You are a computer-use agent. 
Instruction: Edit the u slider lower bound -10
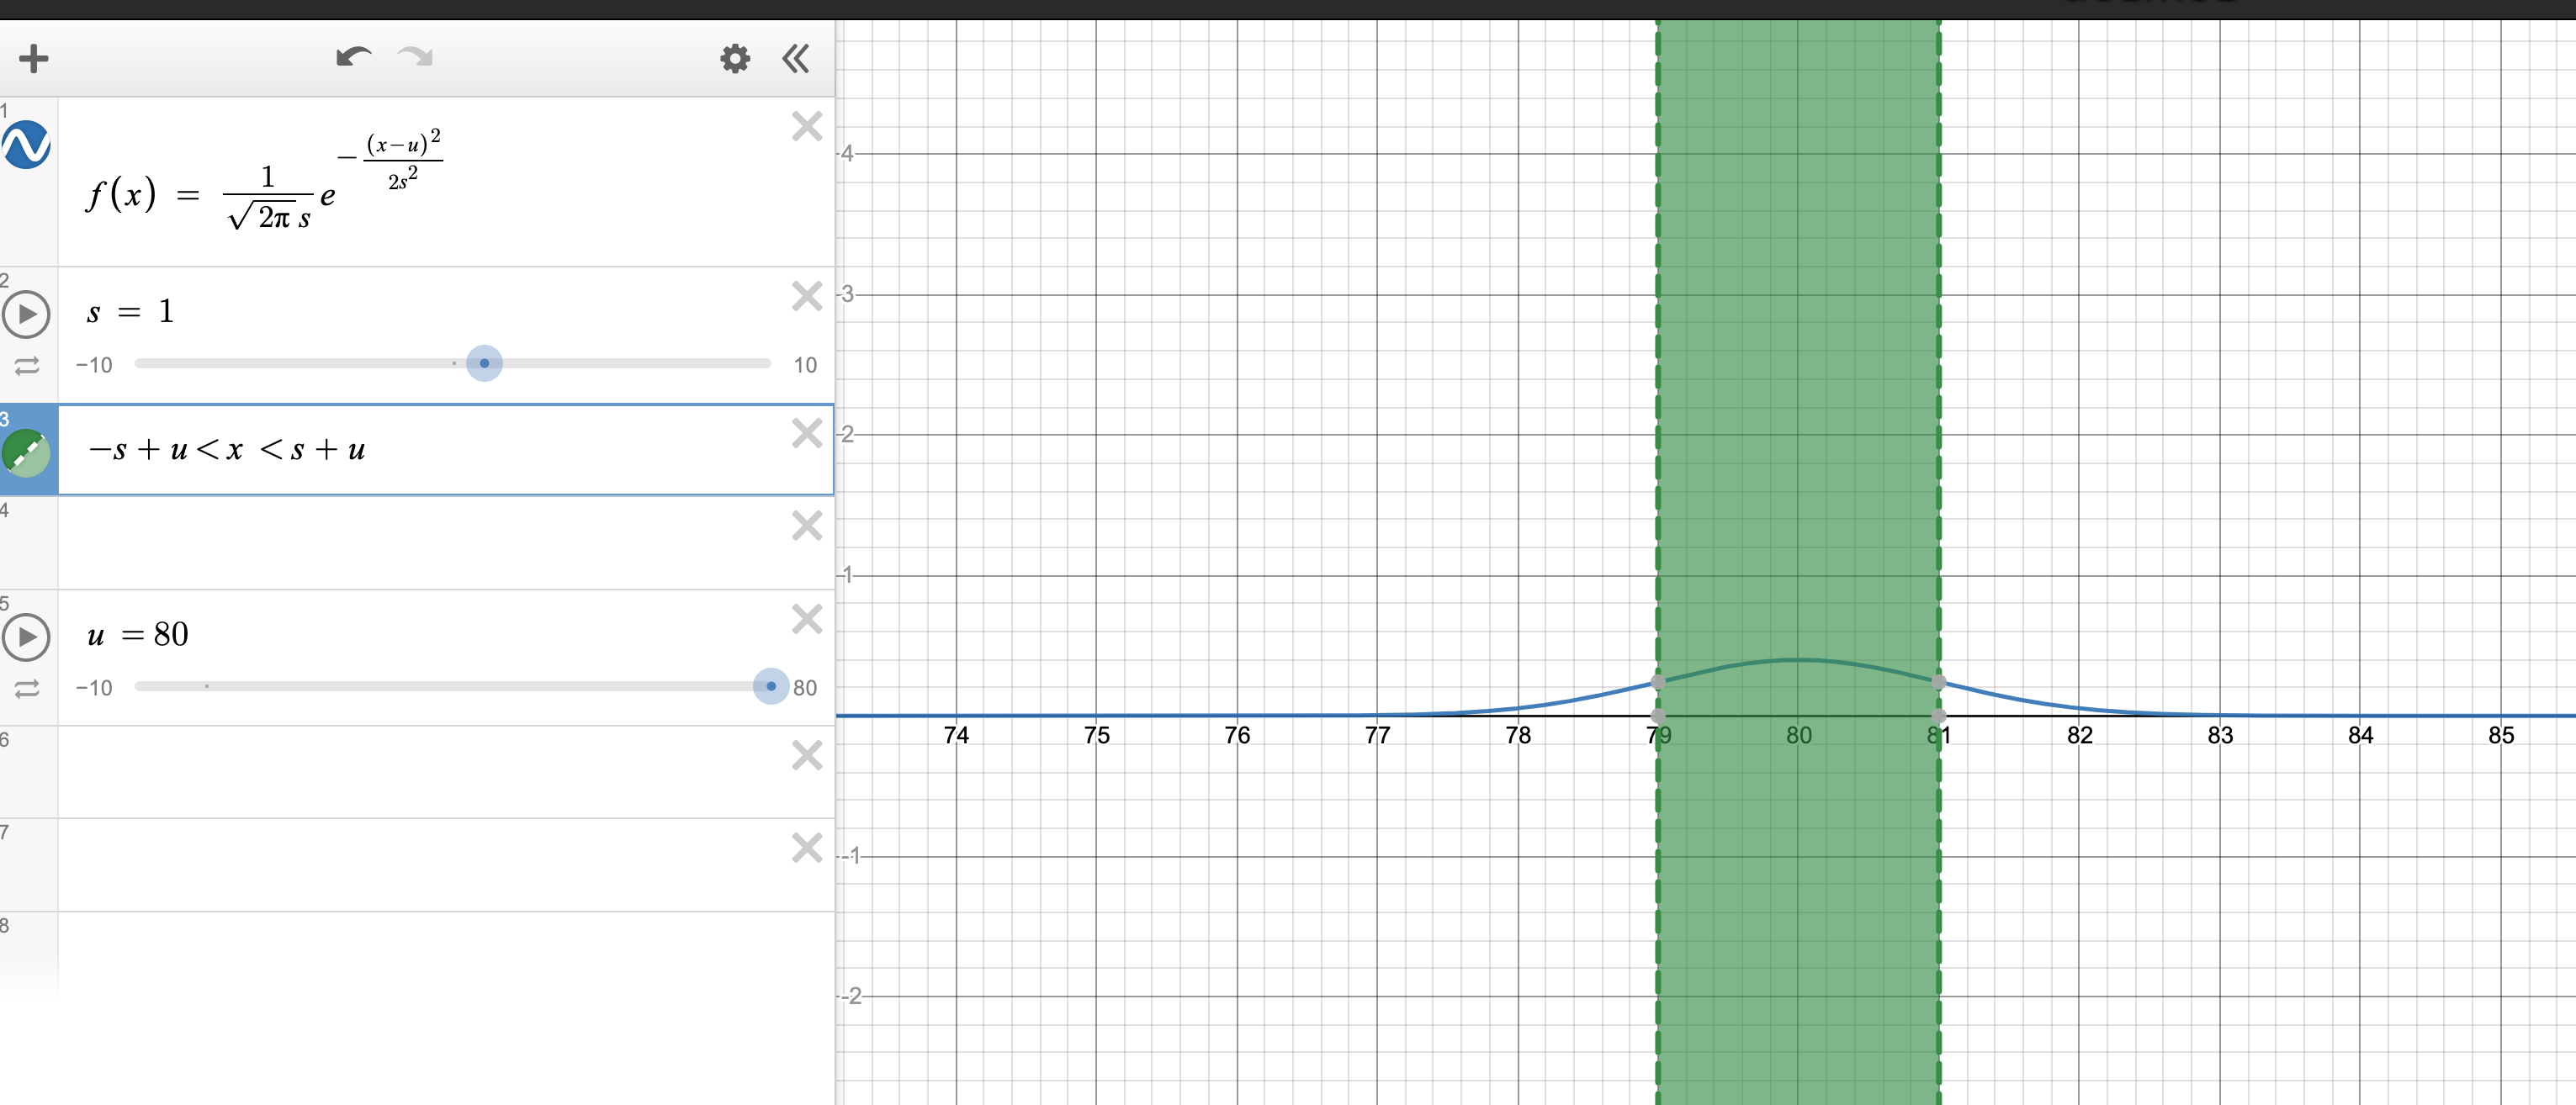point(94,688)
